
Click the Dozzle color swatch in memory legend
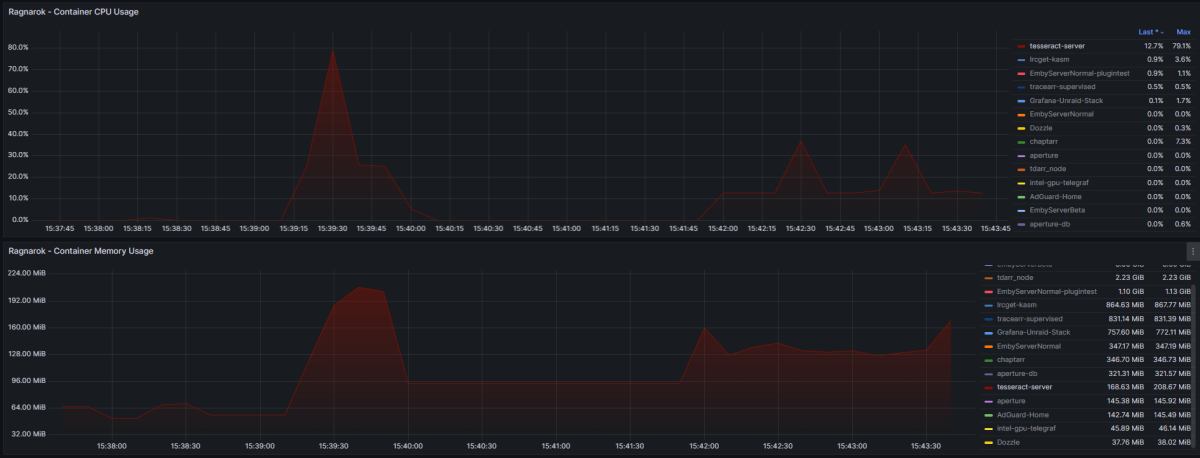click(x=989, y=442)
